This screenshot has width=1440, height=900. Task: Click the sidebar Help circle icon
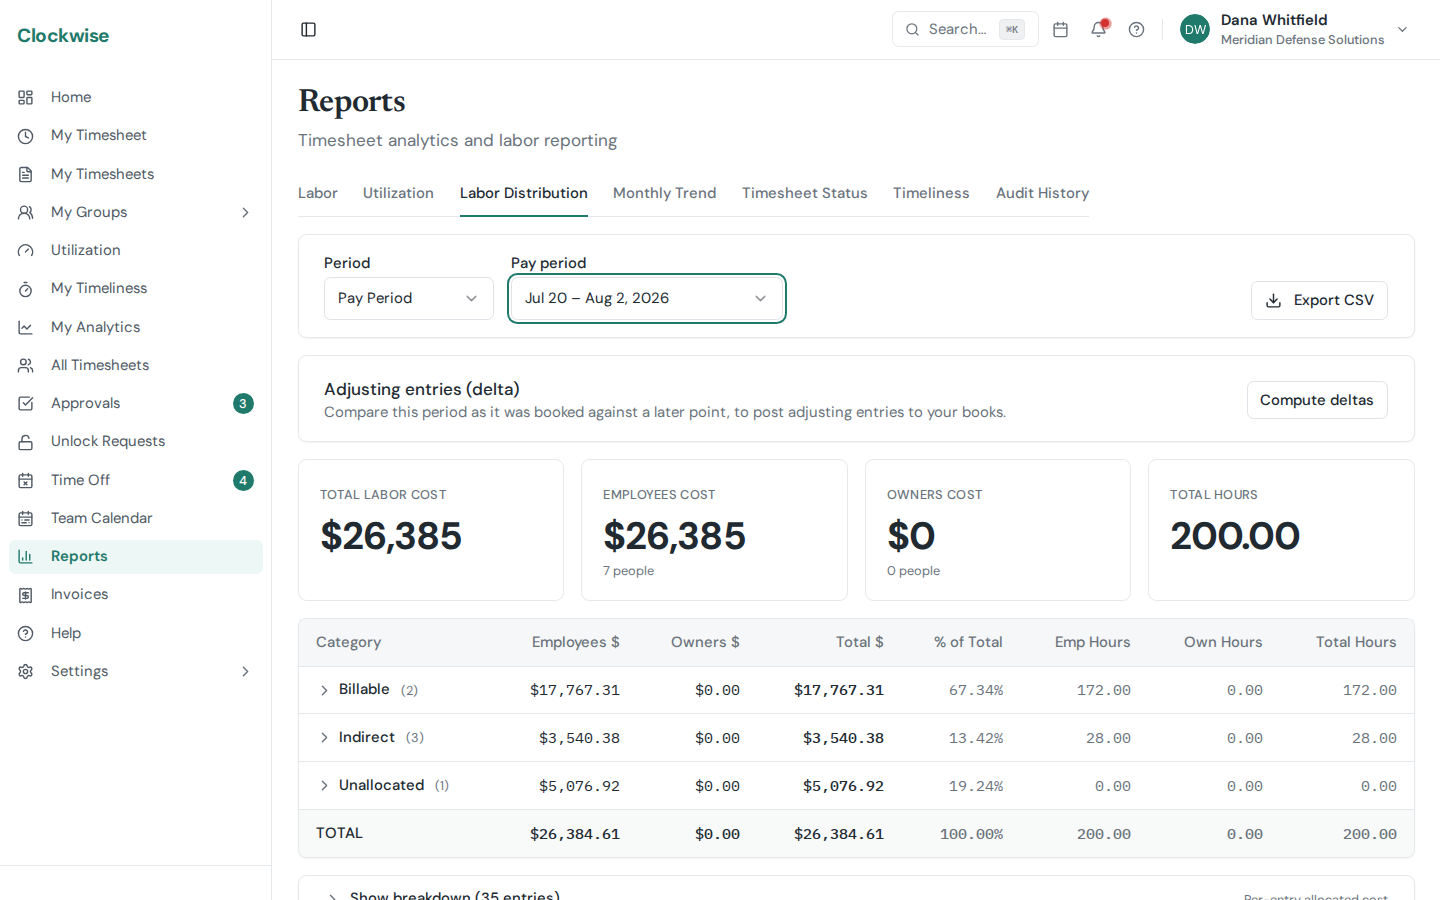click(26, 633)
